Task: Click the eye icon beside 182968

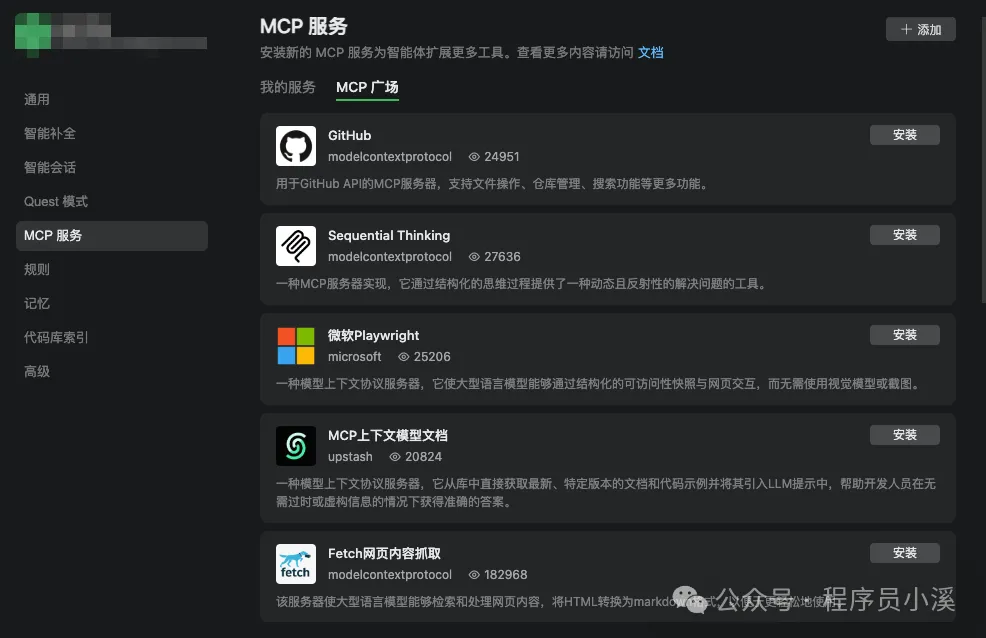Action: pos(474,575)
